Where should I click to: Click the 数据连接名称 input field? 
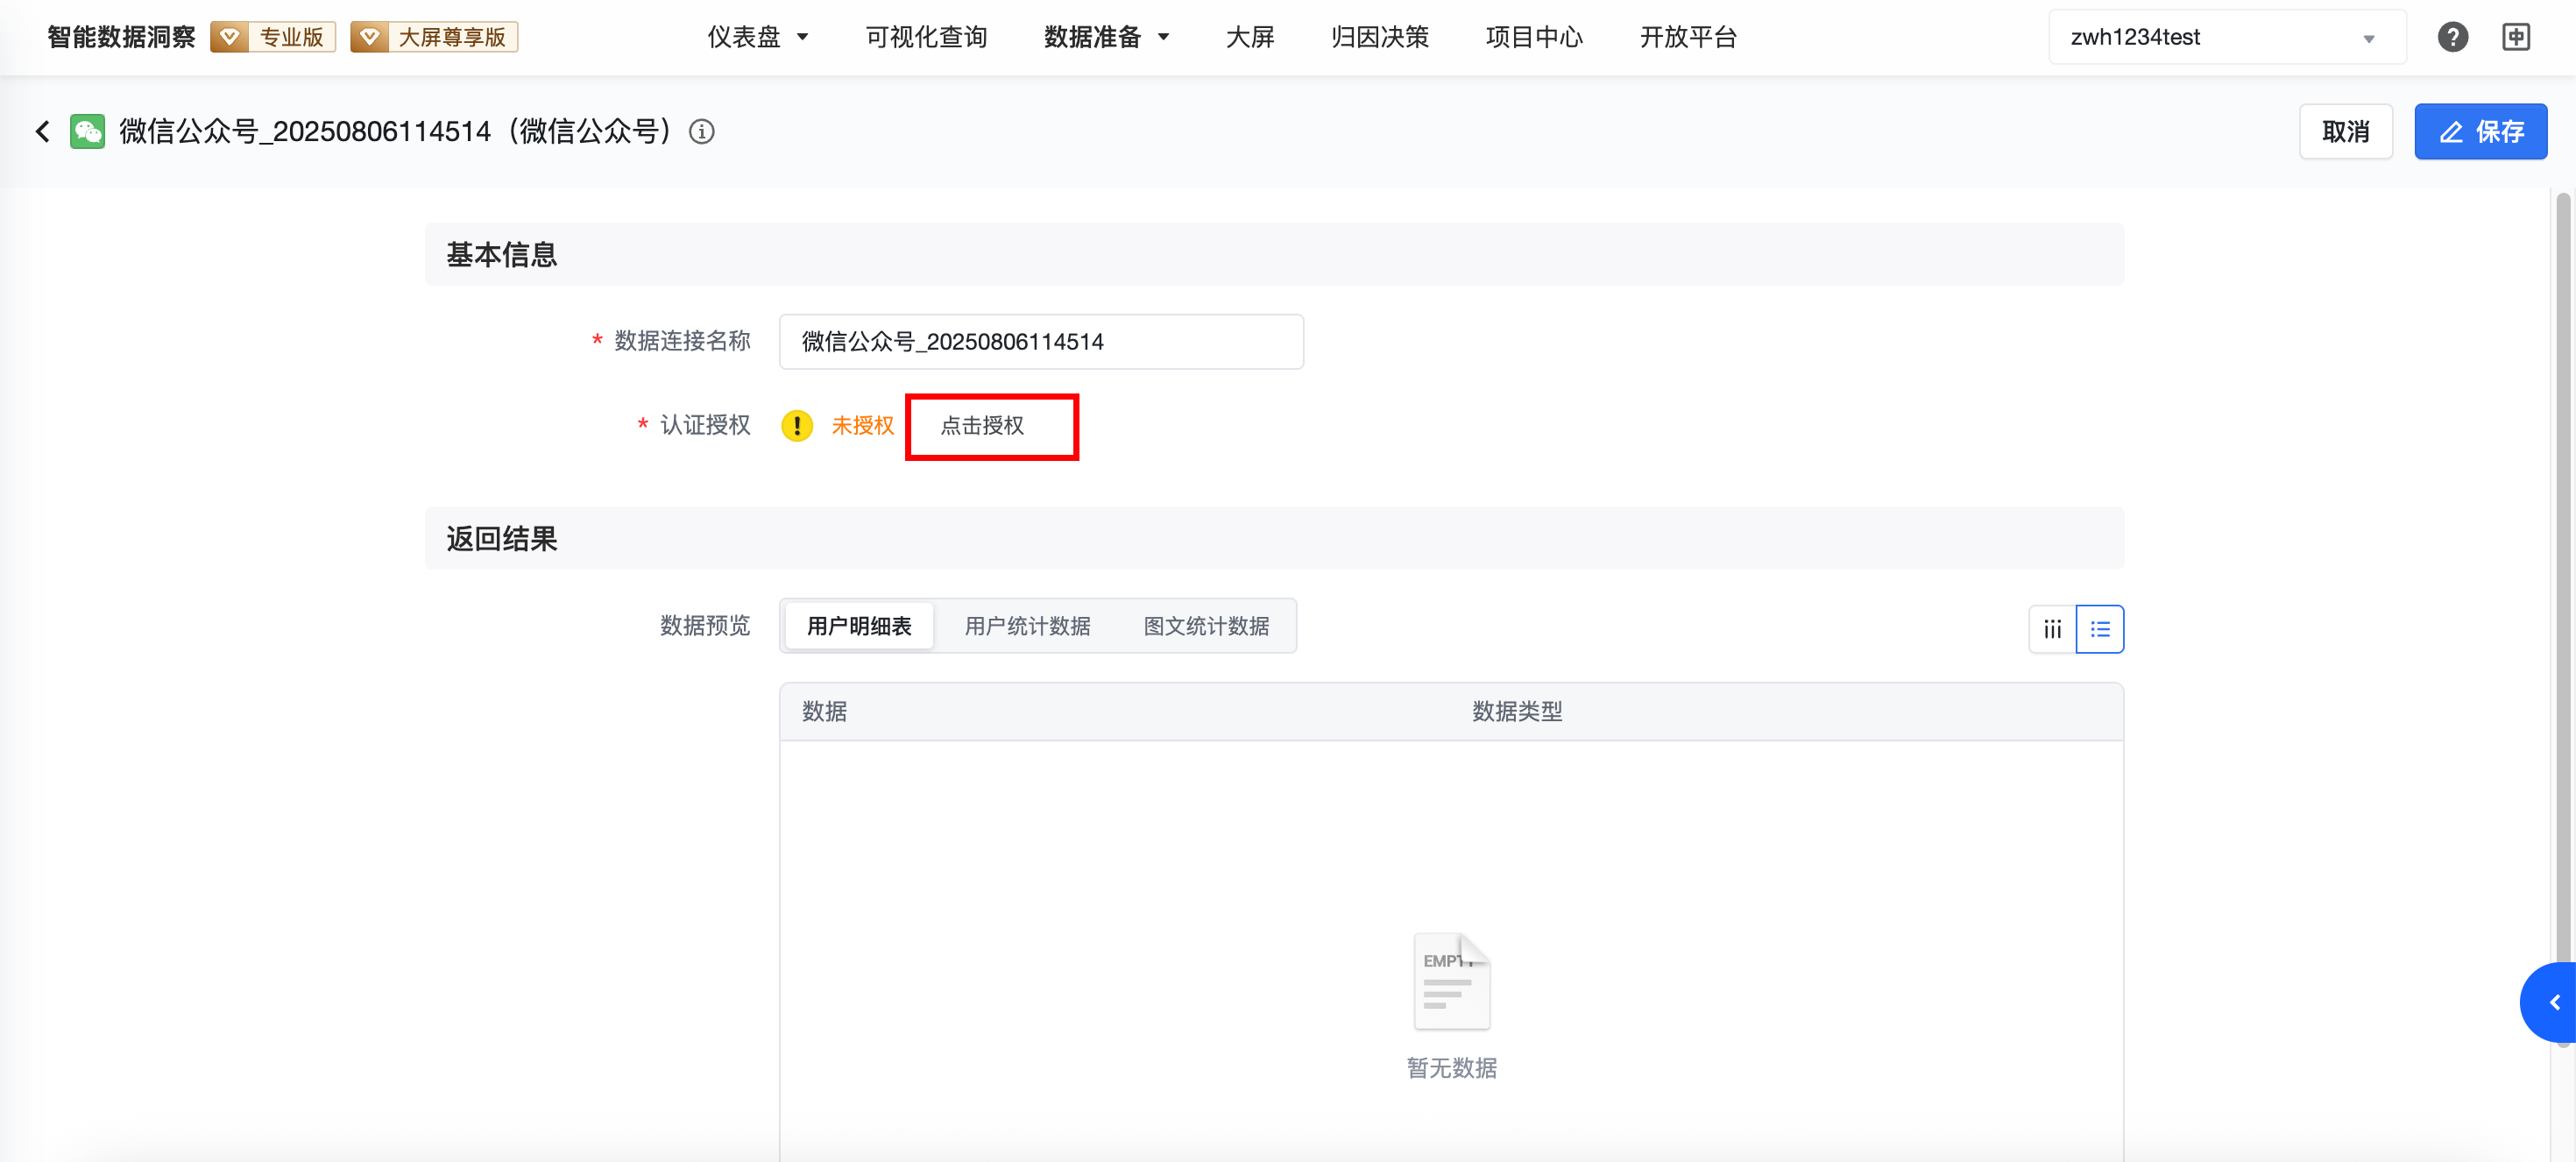tap(1041, 342)
